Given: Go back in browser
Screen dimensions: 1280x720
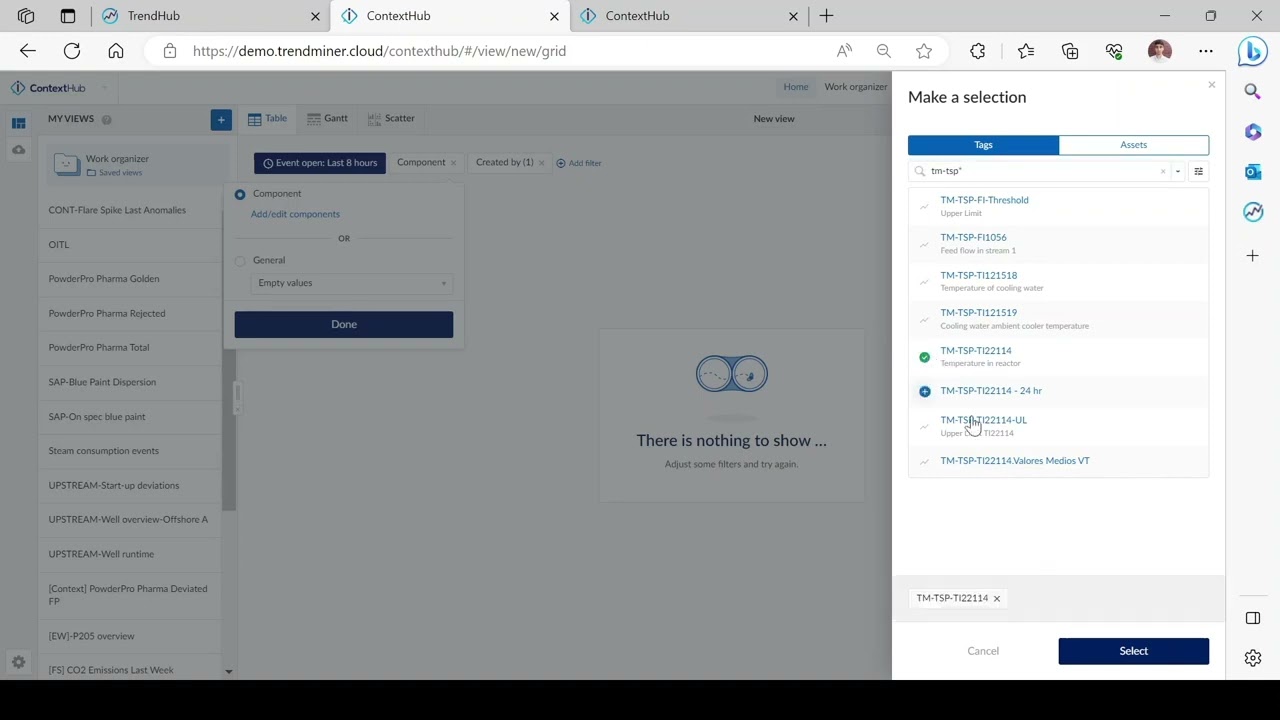Looking at the screenshot, I should tap(28, 51).
